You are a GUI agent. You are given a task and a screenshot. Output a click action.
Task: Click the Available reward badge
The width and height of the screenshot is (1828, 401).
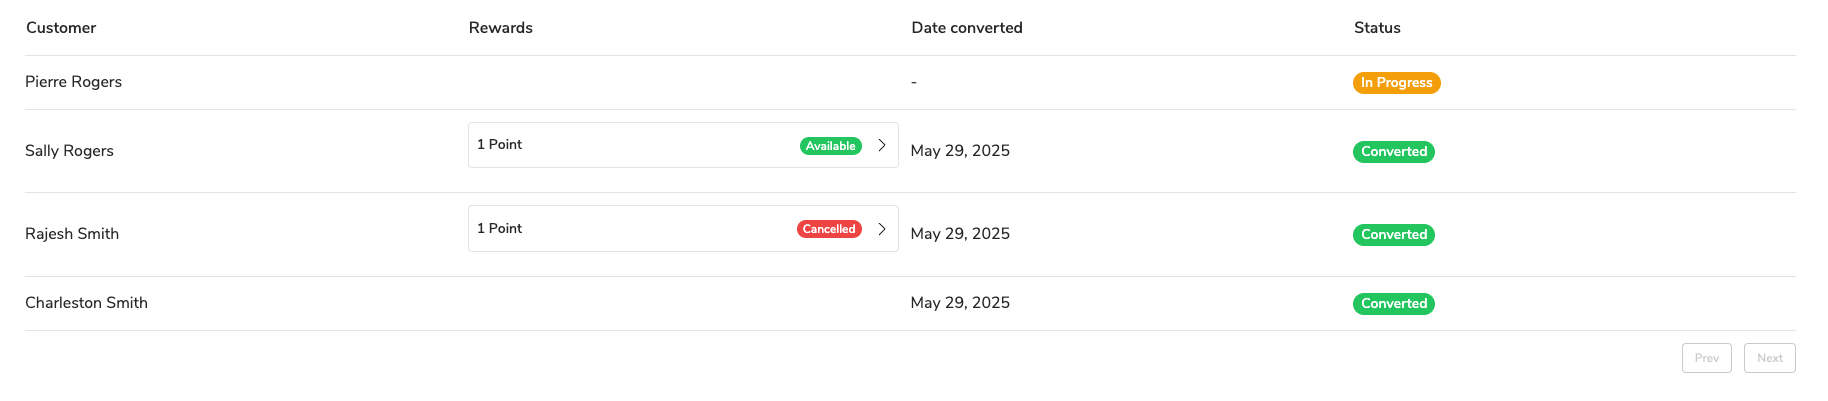point(830,146)
